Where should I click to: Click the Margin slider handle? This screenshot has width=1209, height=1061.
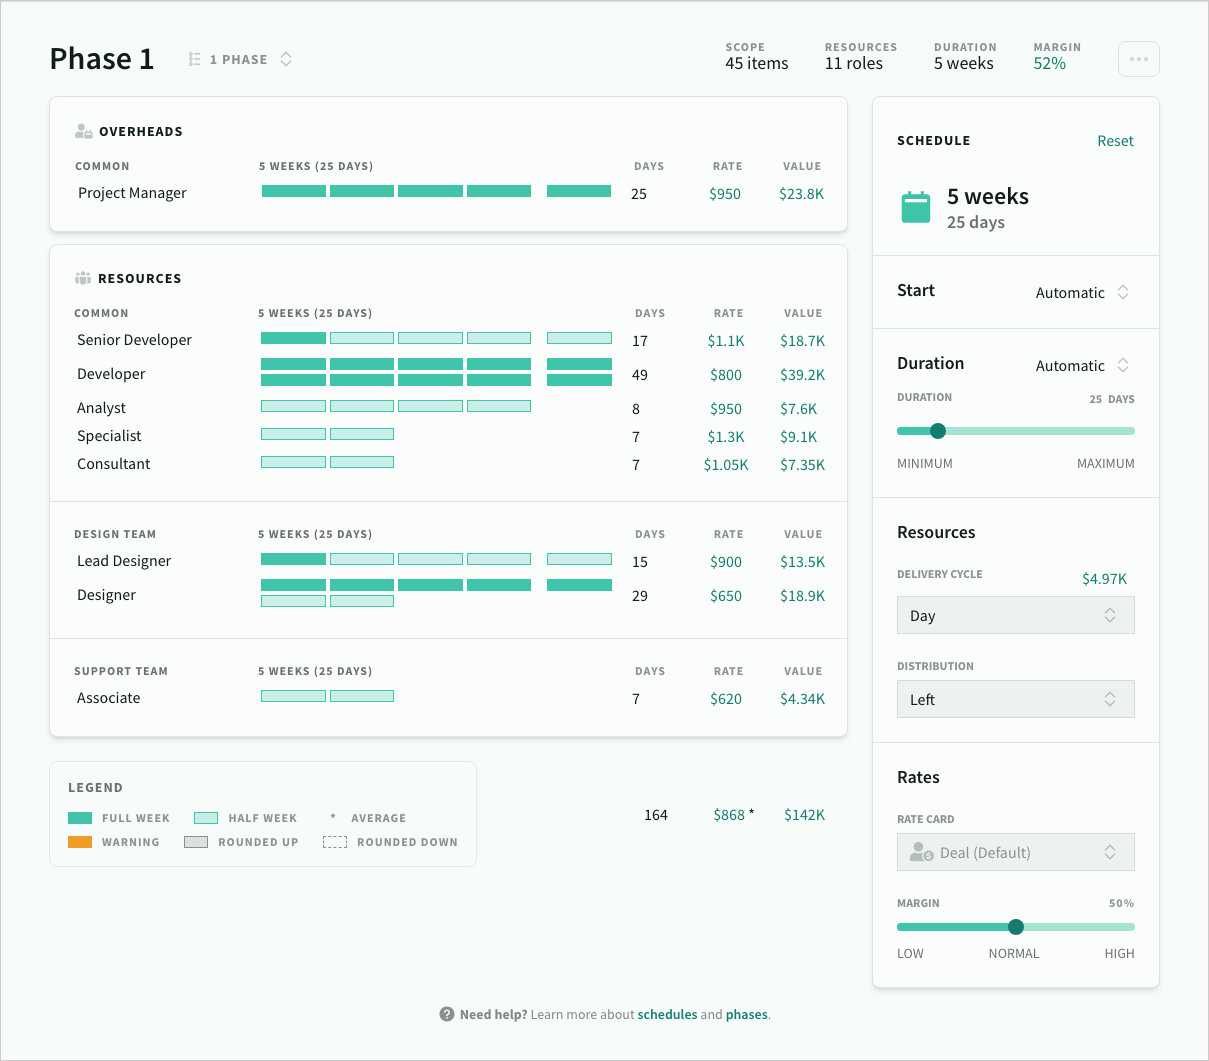(1016, 927)
